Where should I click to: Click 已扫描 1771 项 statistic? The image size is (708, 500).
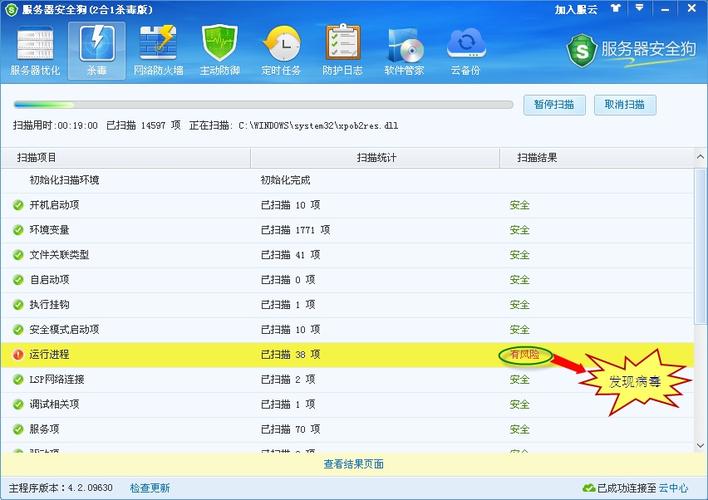point(295,230)
